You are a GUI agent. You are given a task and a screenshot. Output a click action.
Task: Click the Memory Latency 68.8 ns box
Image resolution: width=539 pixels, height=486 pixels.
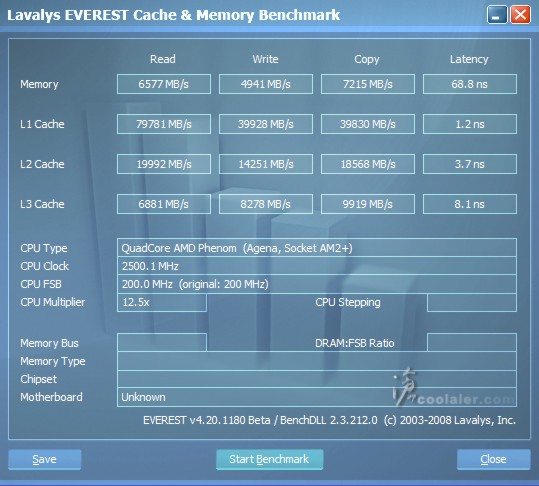click(x=470, y=84)
